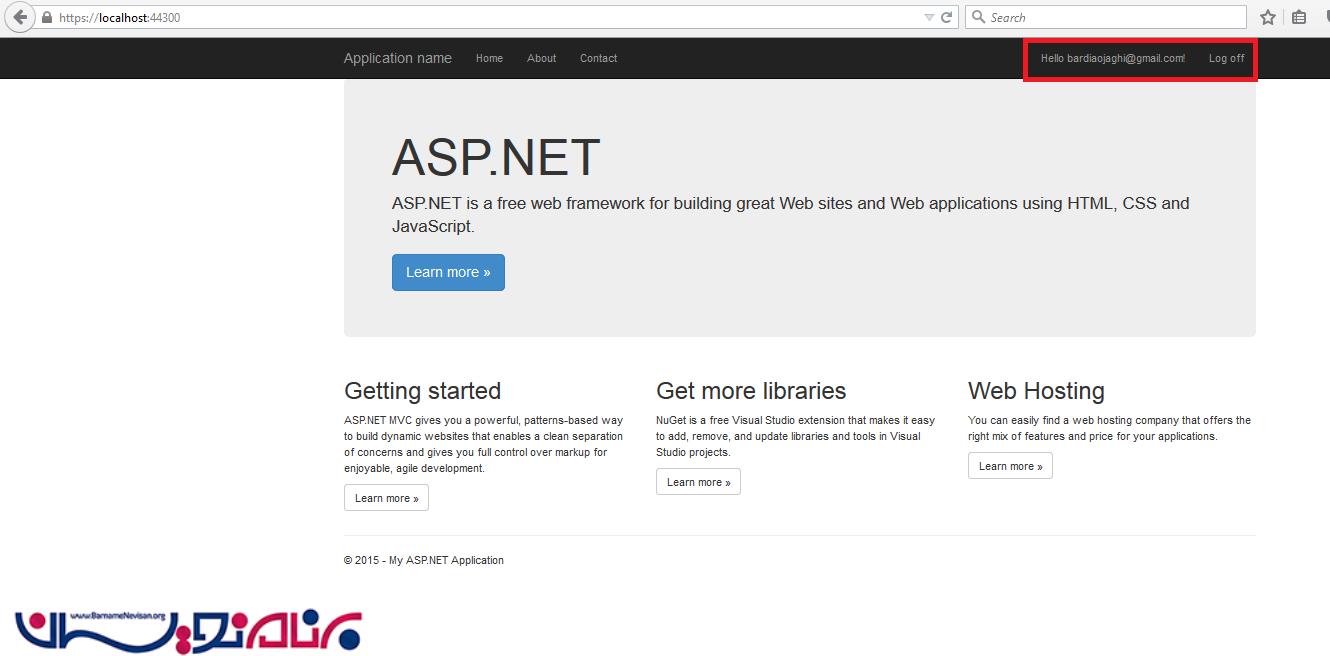Click the BarnameNevisan logo image
This screenshot has width=1330, height=656.
188,630
